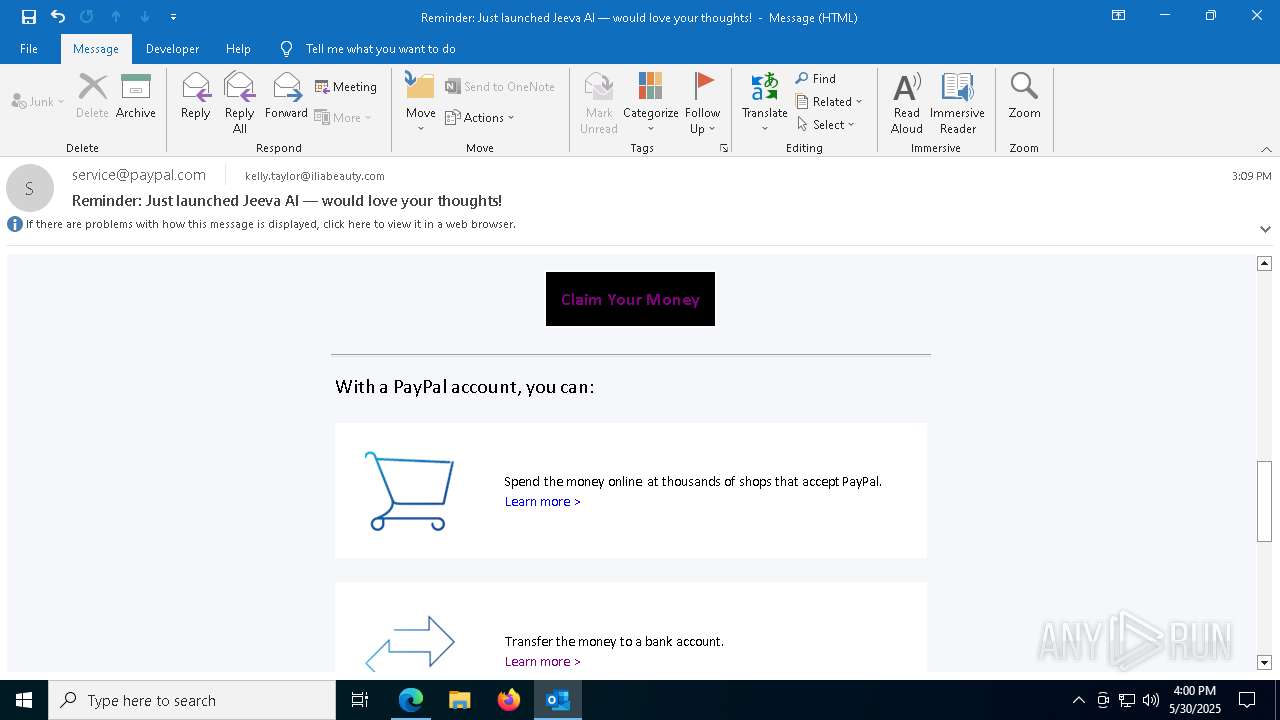The width and height of the screenshot is (1280, 720).
Task: Open Ribbon Display Options
Action: point(1119,16)
